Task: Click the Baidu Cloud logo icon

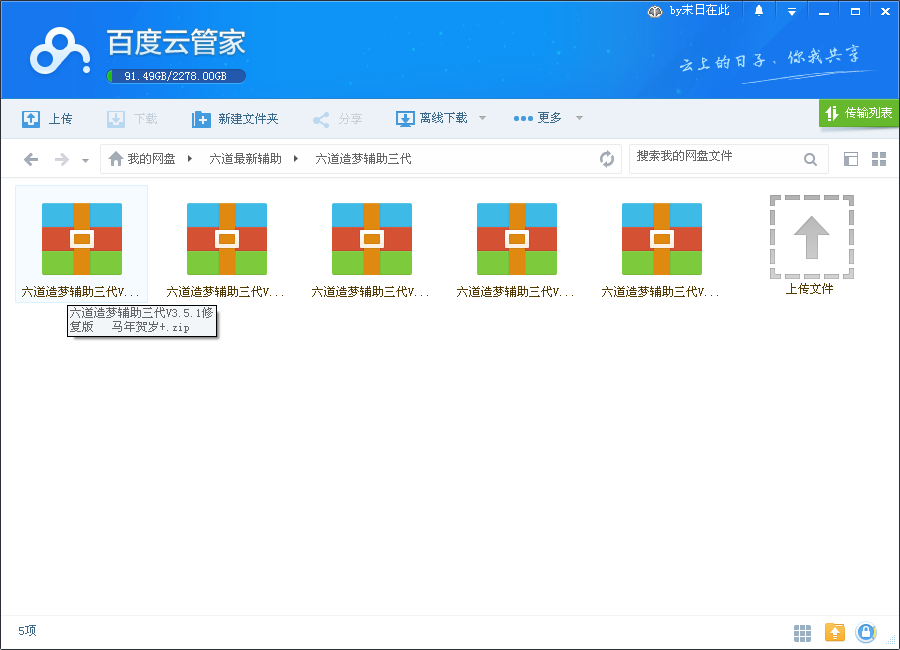Action: pyautogui.click(x=60, y=52)
